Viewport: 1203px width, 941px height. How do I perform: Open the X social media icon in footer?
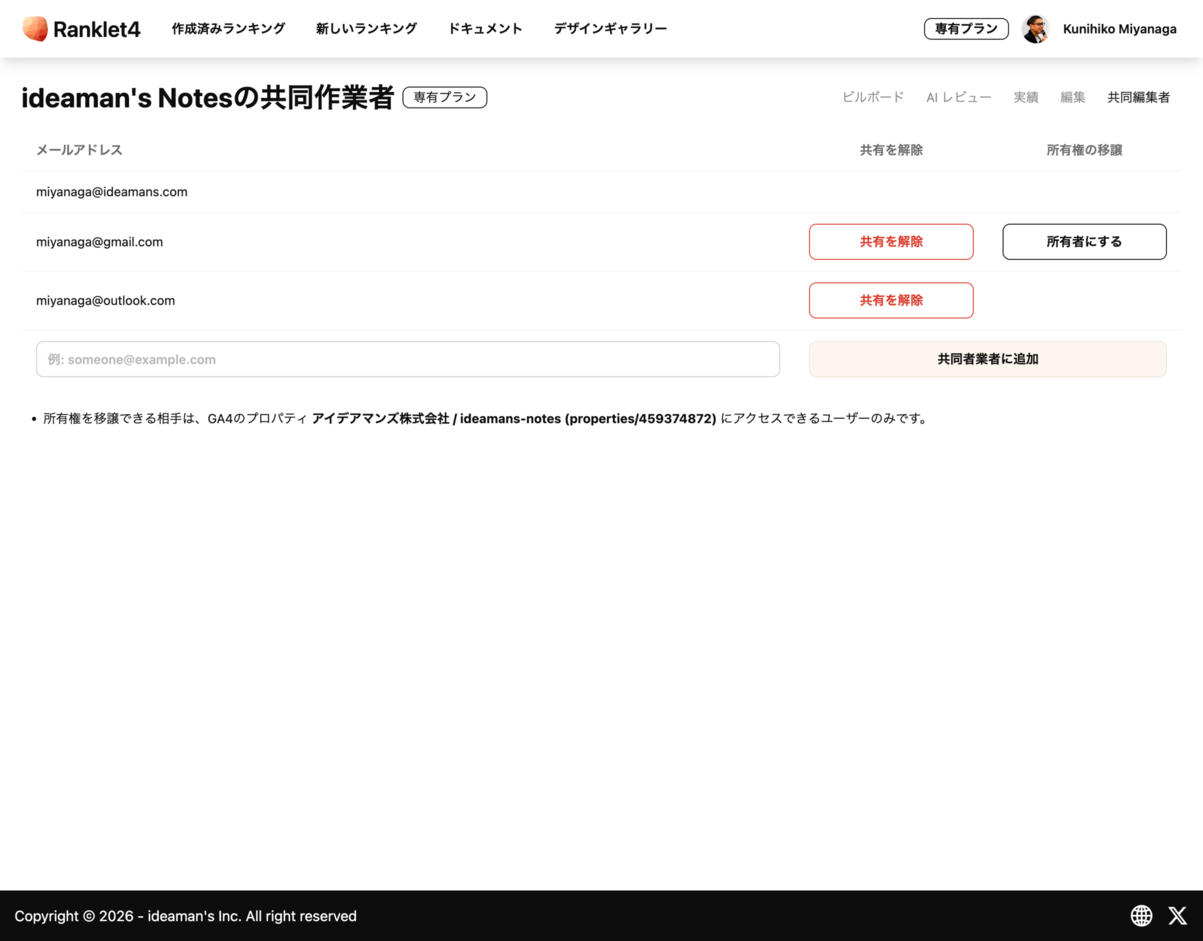1177,915
